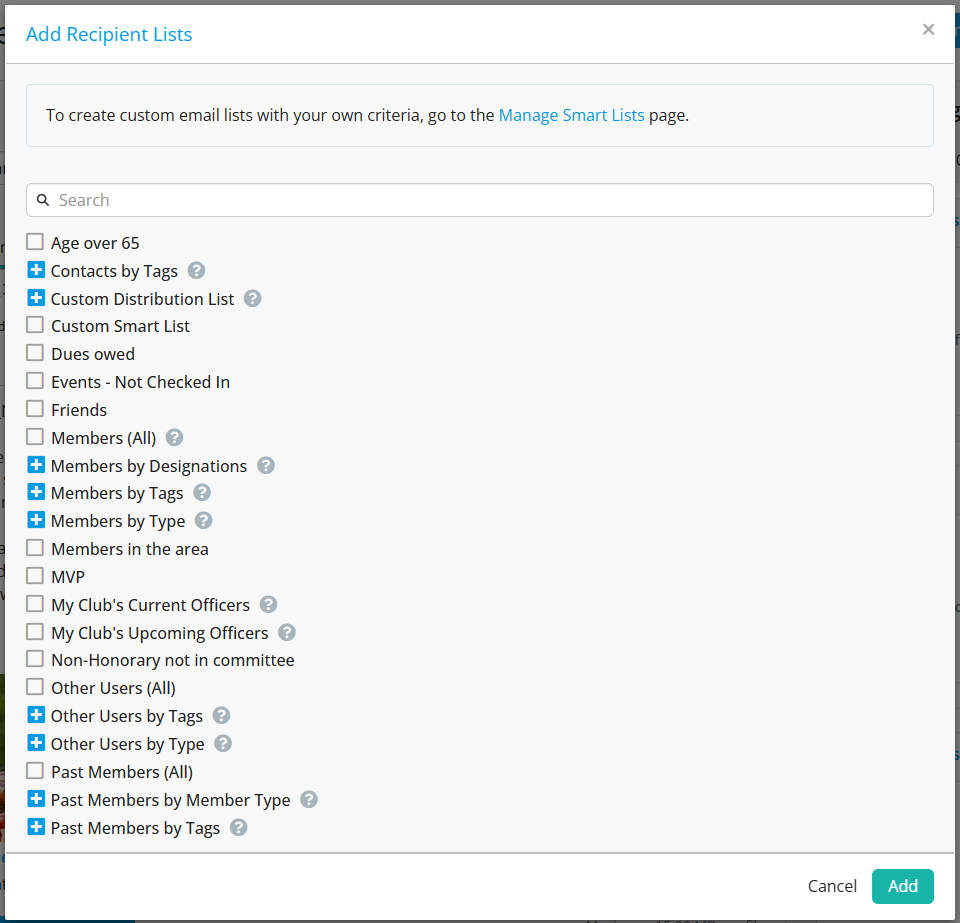Expand Members by Type group
The height and width of the screenshot is (923, 960).
(36, 521)
